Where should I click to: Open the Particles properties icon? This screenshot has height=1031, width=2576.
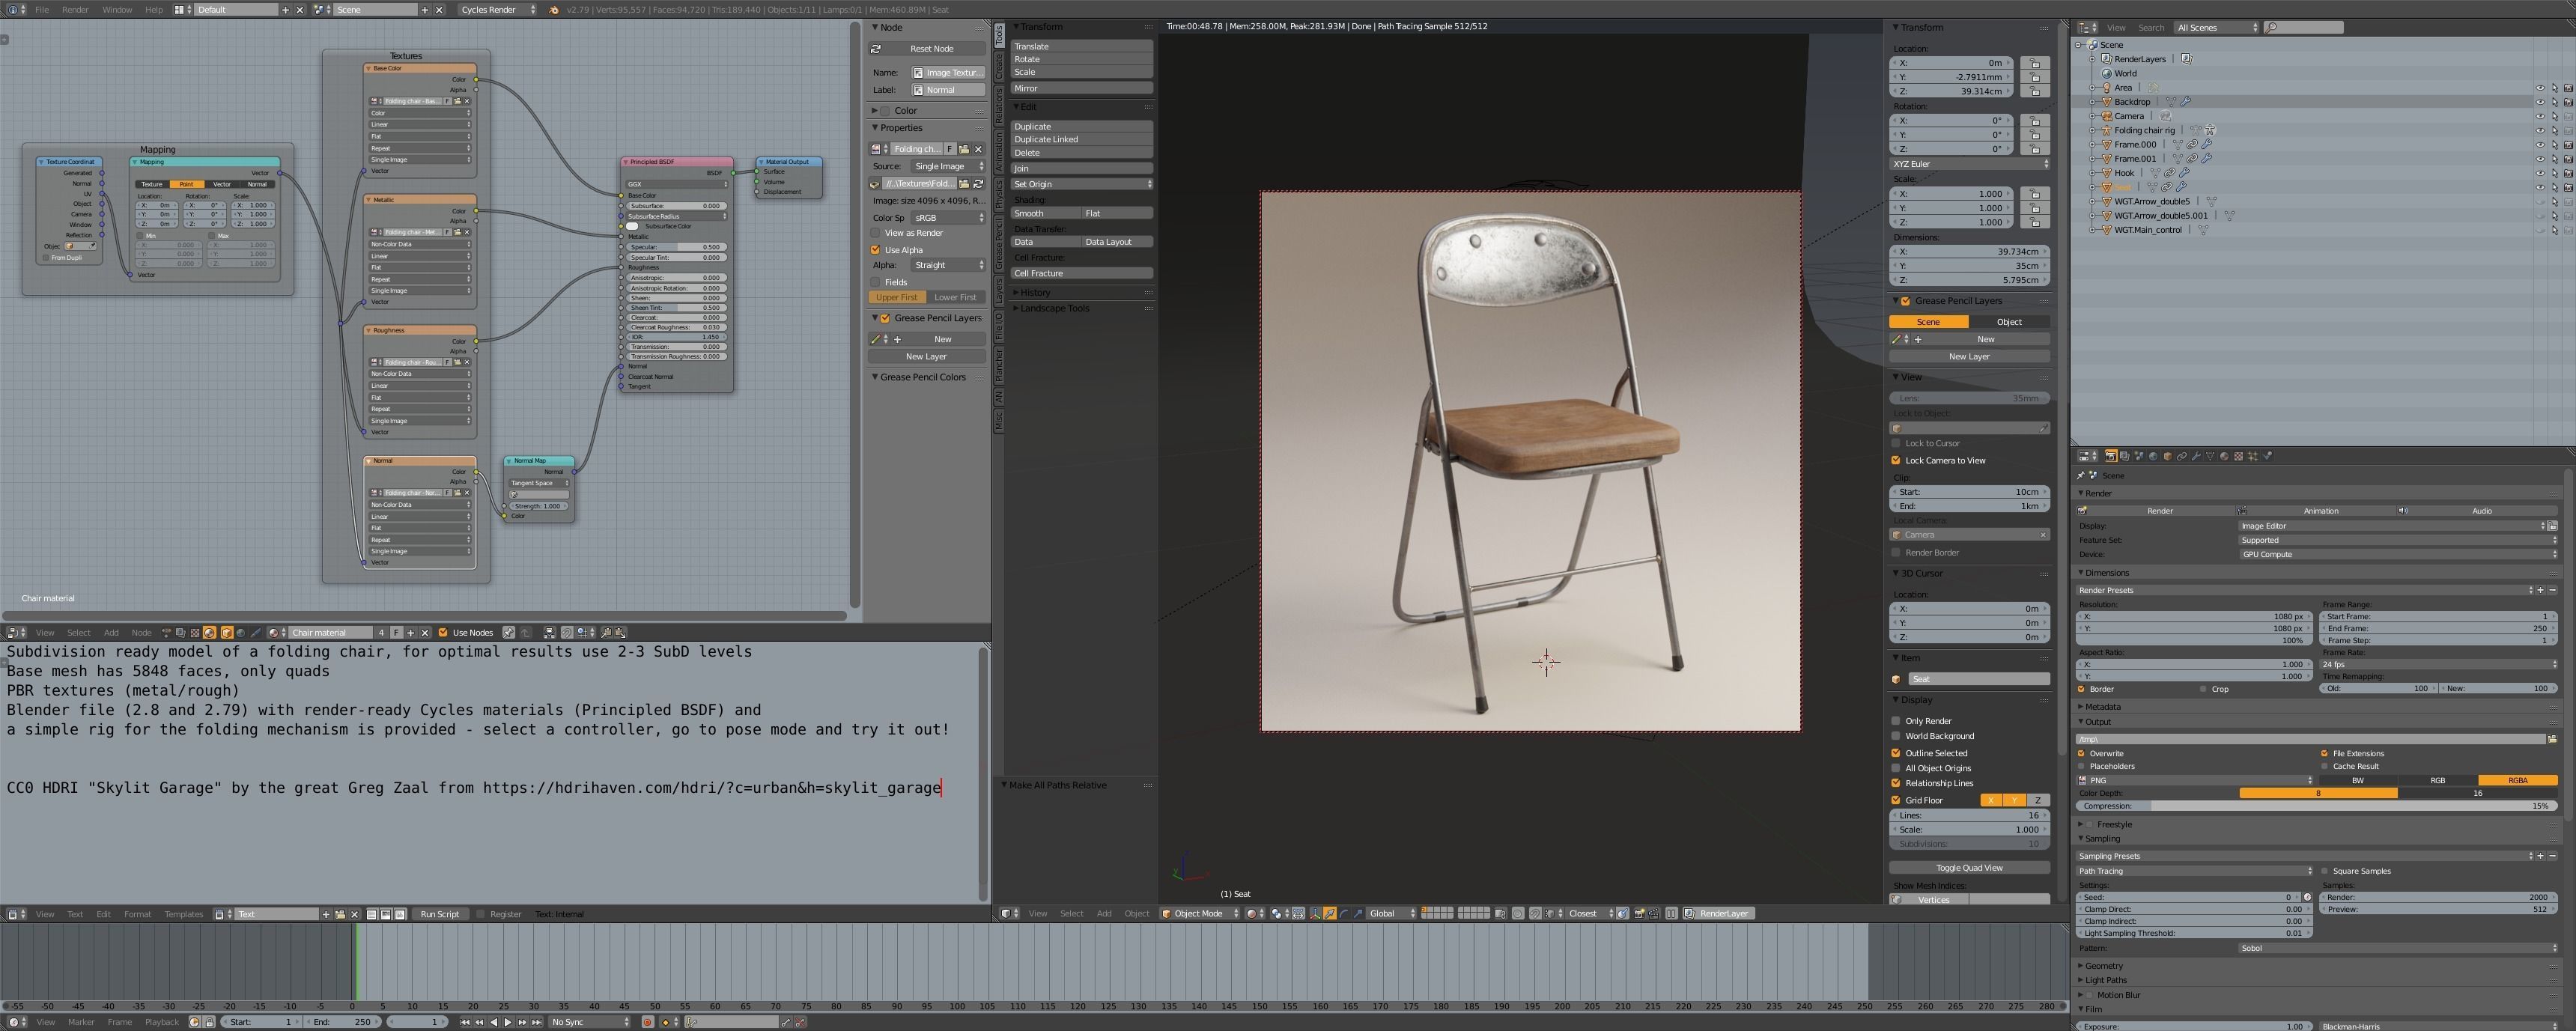click(x=2253, y=456)
